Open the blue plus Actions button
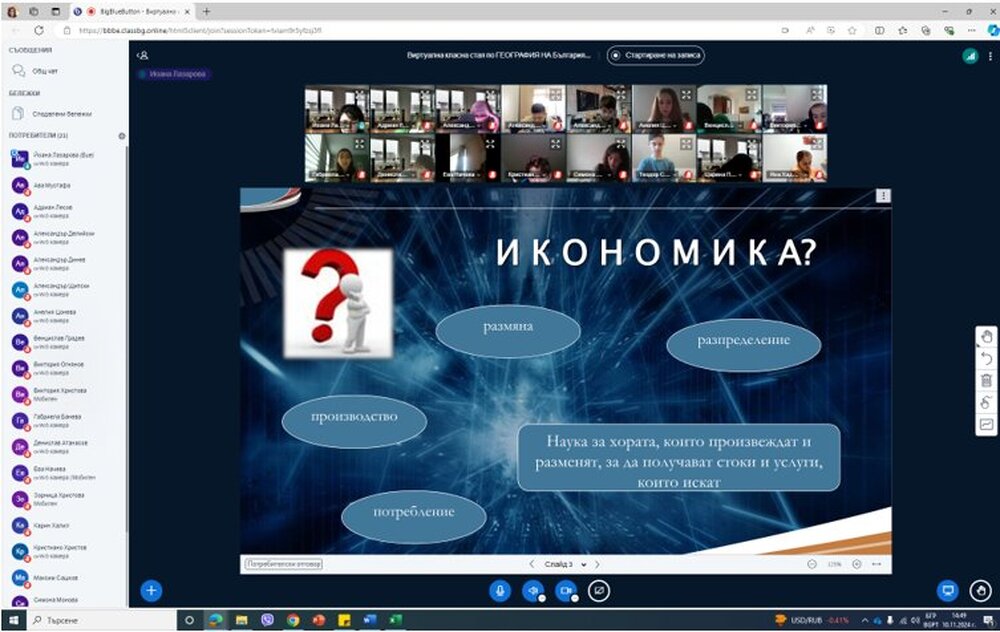1000x632 pixels. tap(151, 590)
